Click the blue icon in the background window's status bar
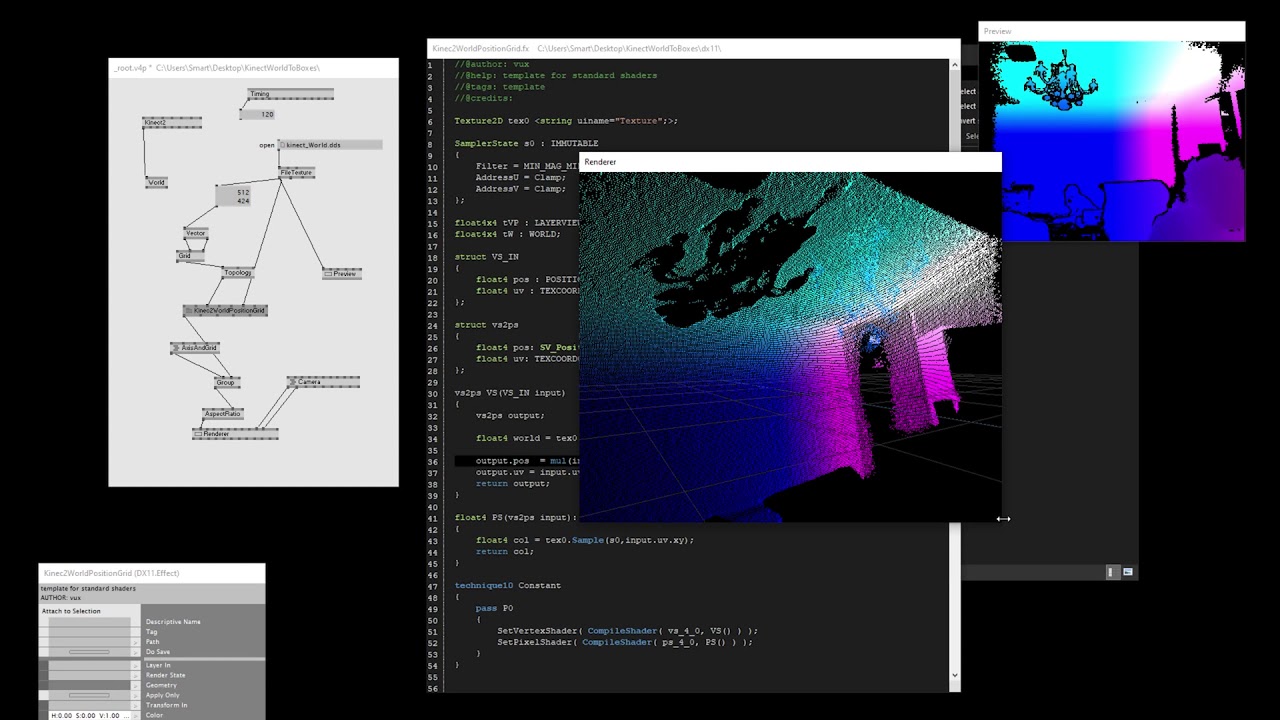 [1128, 572]
